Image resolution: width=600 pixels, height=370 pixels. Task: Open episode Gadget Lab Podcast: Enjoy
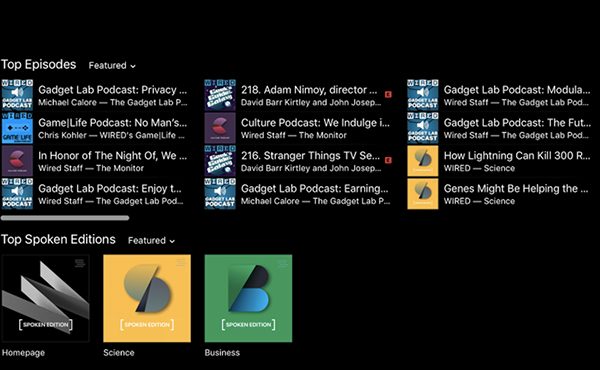[x=110, y=189]
